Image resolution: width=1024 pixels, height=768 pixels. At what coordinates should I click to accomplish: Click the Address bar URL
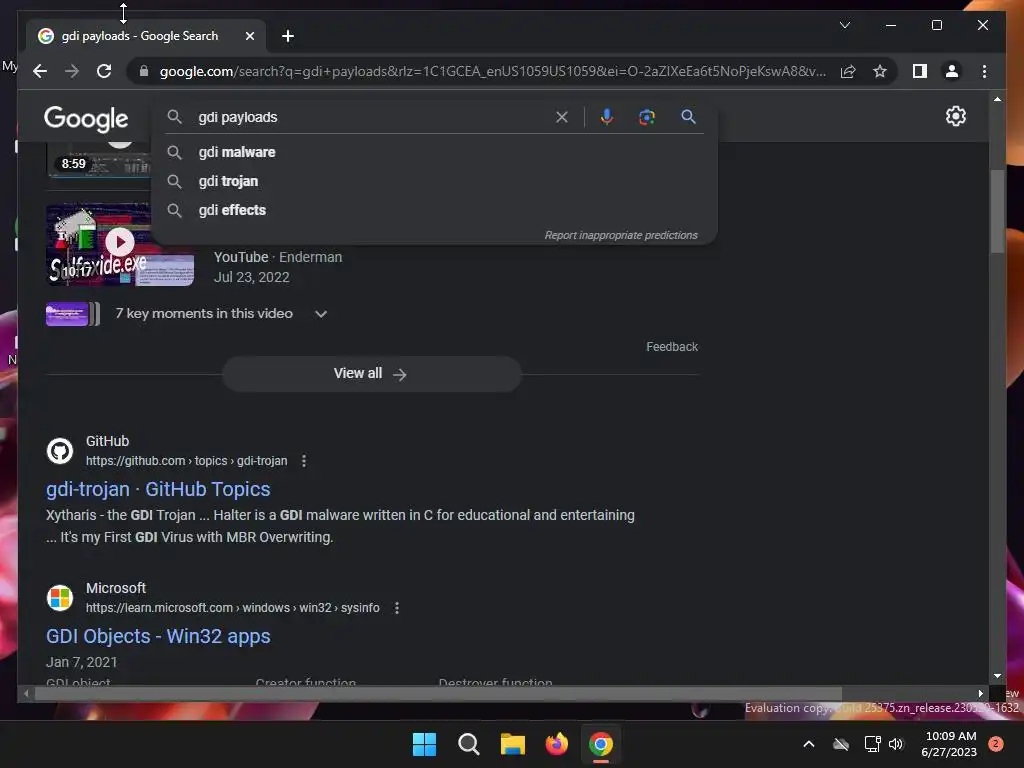(492, 71)
